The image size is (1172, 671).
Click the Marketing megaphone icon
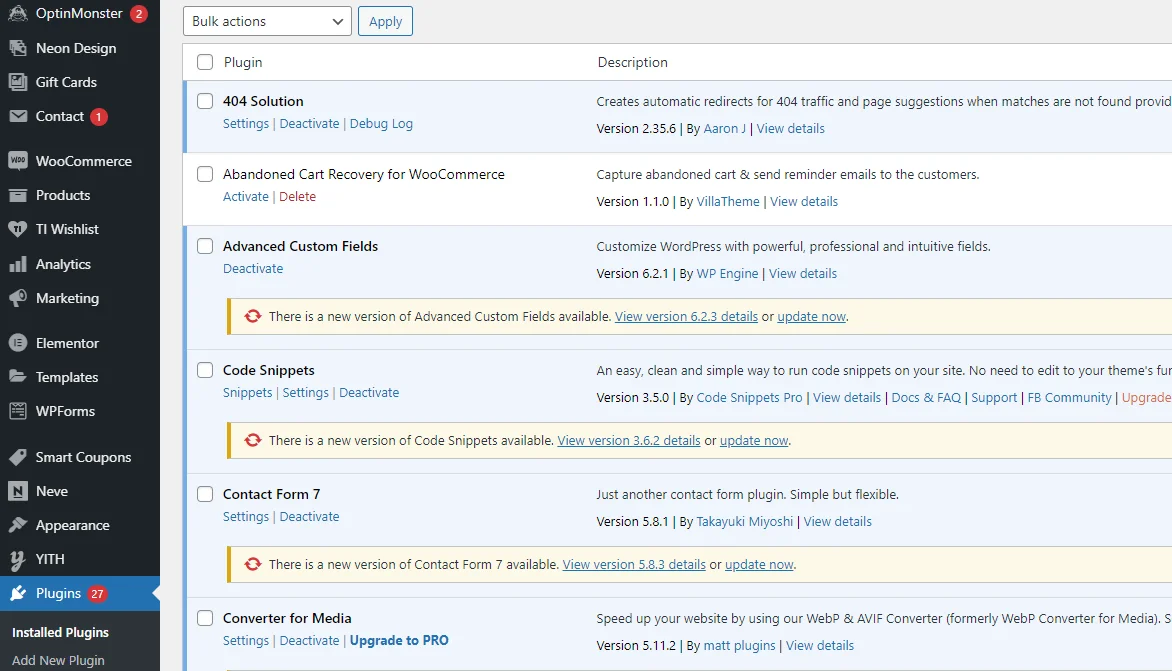point(17,298)
